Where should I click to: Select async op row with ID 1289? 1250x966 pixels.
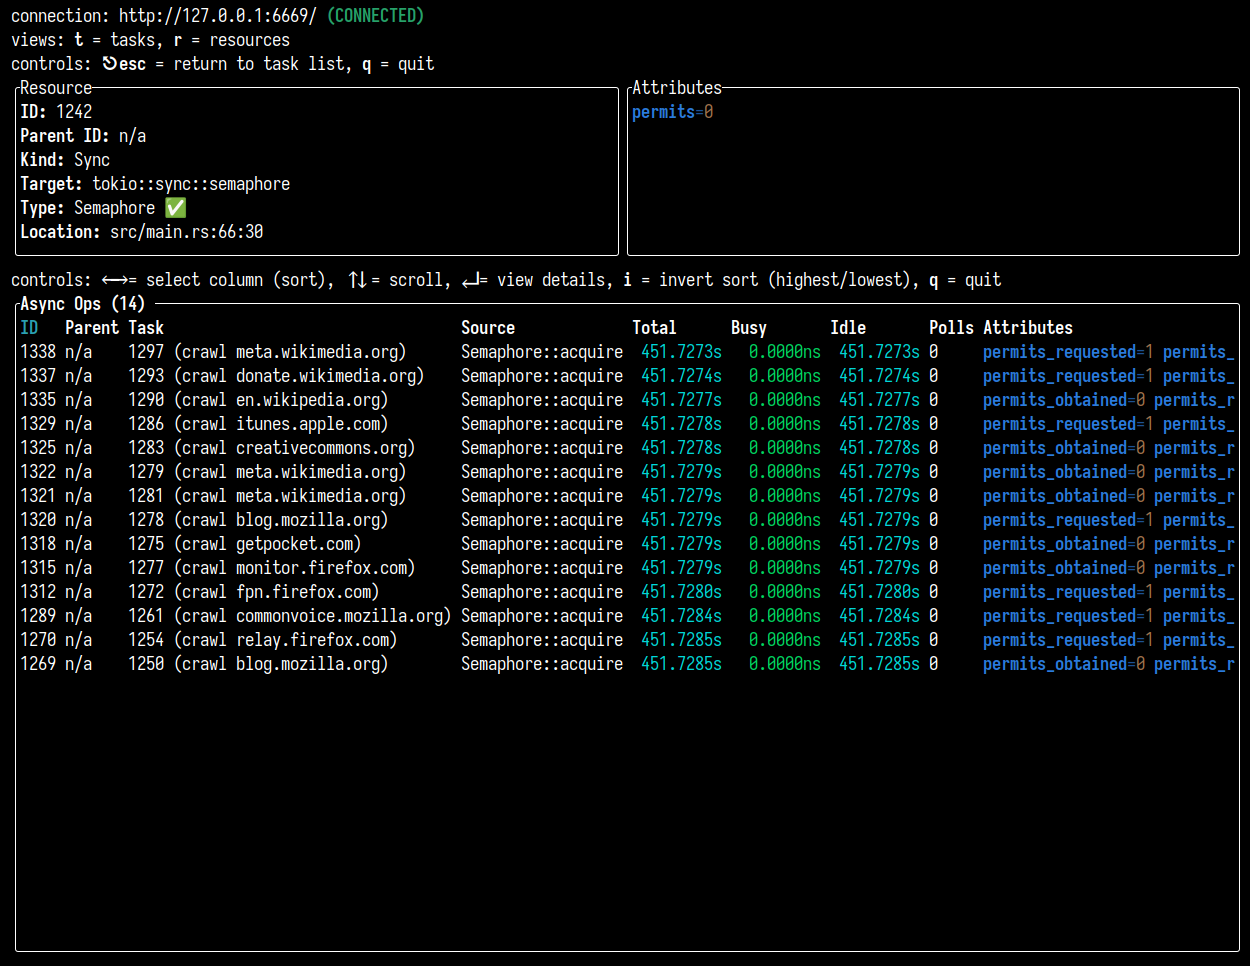(x=627, y=616)
